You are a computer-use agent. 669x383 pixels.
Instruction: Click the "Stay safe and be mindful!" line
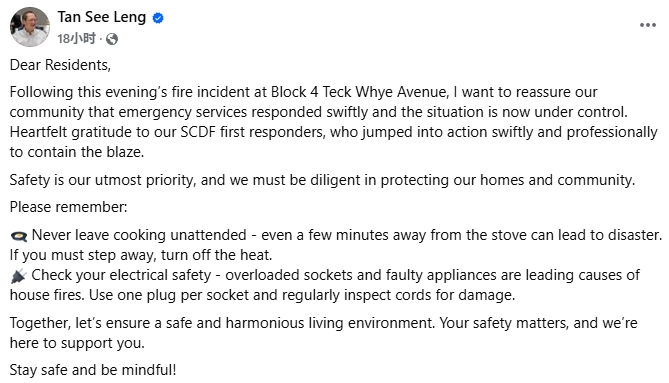[x=93, y=370]
